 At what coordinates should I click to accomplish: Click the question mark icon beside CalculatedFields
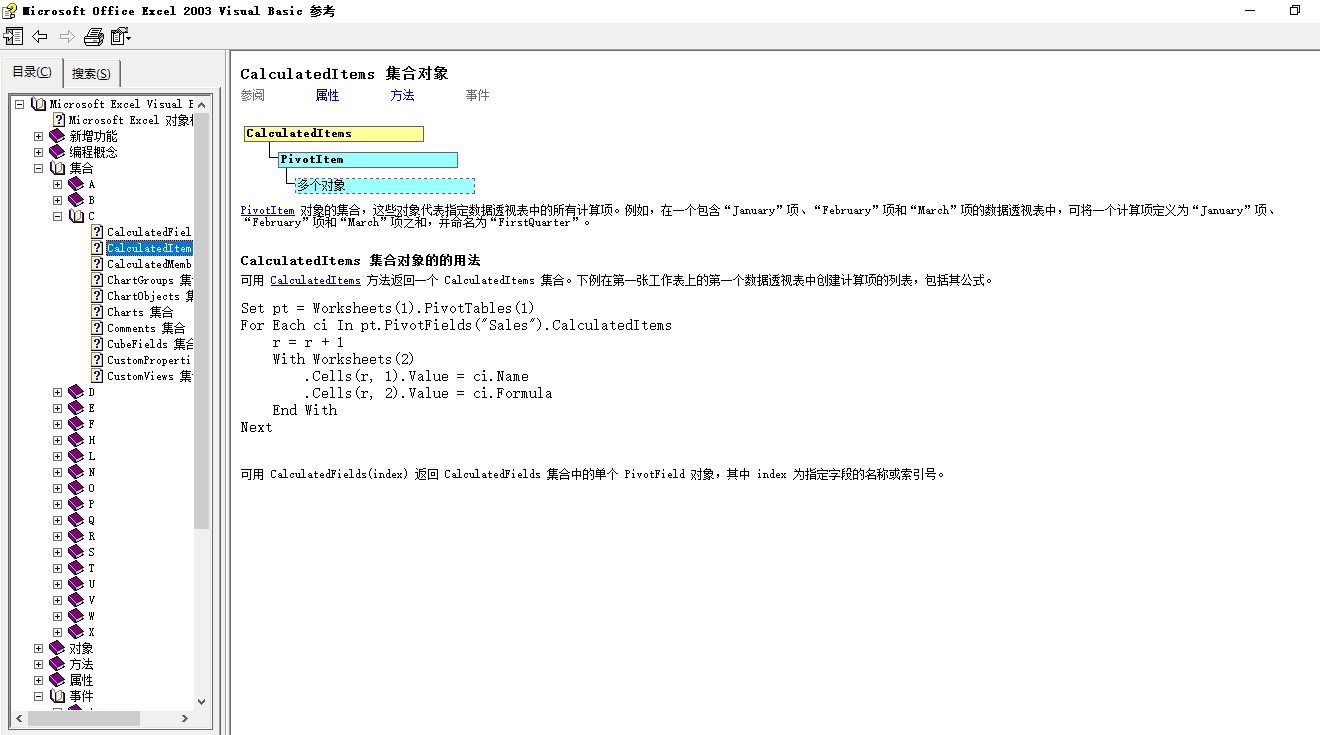click(97, 232)
